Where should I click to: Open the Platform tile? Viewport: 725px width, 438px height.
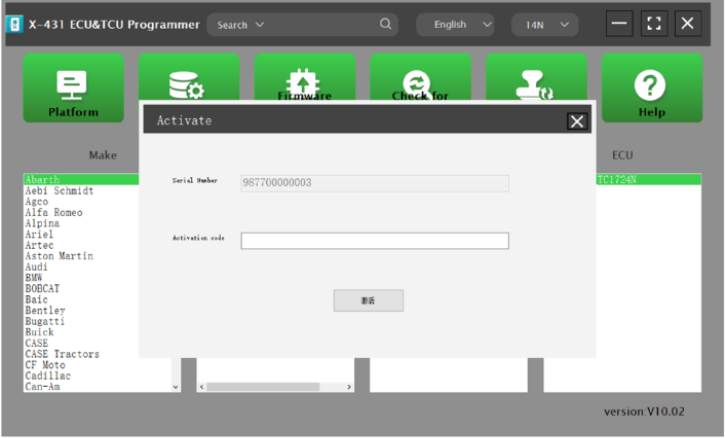pyautogui.click(x=73, y=87)
